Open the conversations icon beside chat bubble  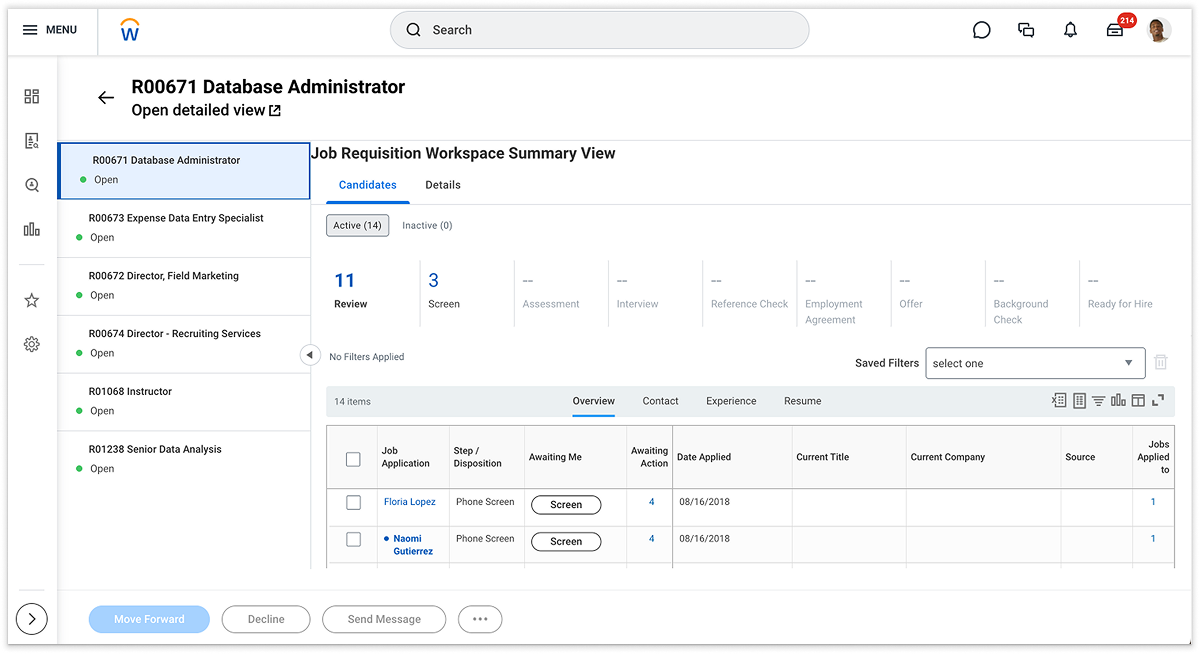[1026, 30]
